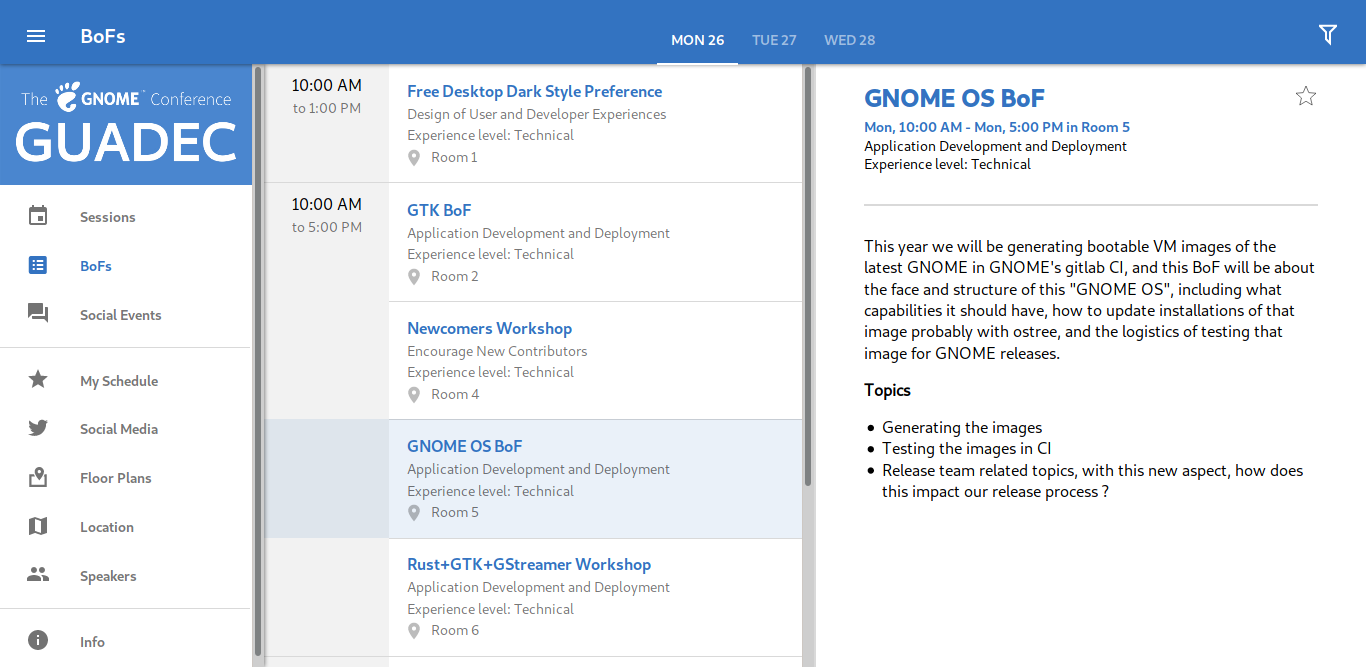The image size is (1366, 667).
Task: Click the '10:00 AM to 5:00 PM' time slot
Action: 327,215
